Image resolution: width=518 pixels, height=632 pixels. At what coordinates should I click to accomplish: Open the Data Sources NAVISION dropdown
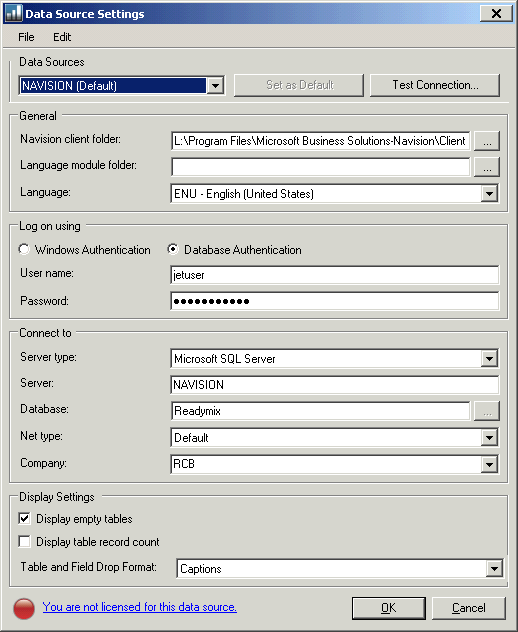pyautogui.click(x=215, y=85)
